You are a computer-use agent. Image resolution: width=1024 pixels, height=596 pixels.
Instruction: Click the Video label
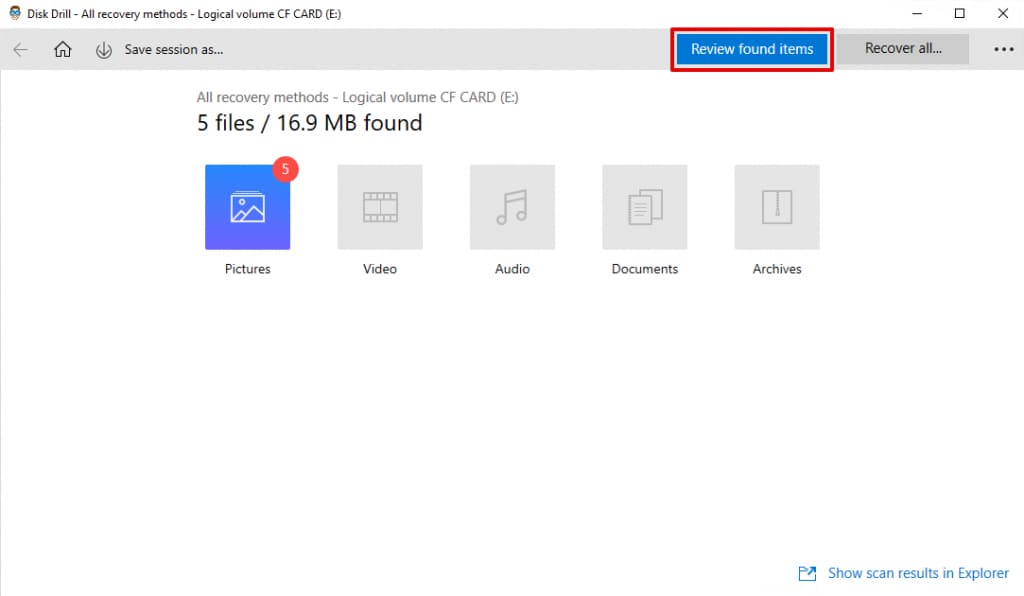click(x=380, y=269)
